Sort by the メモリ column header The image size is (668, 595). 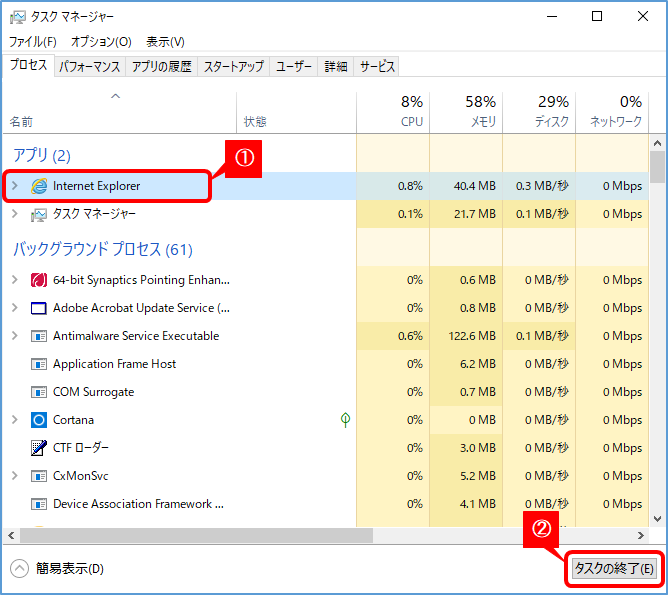[x=466, y=113]
